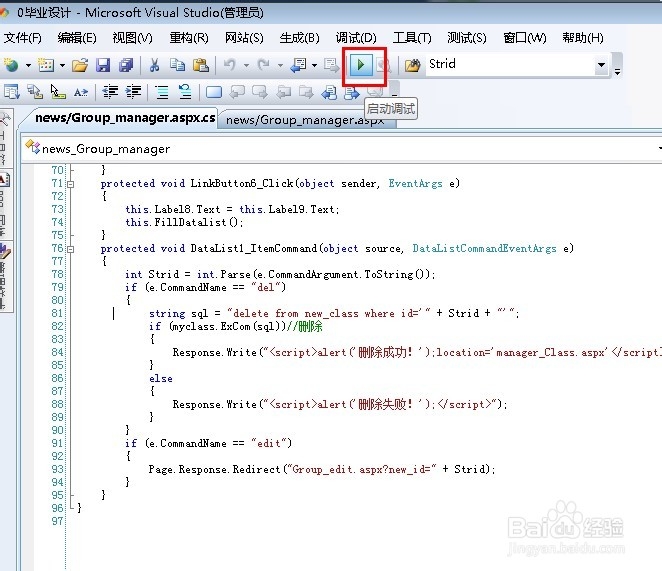Screen dimensions: 662x571
Task: Click the "delete from new_class where id='" string
Action: pyautogui.click(x=328, y=313)
